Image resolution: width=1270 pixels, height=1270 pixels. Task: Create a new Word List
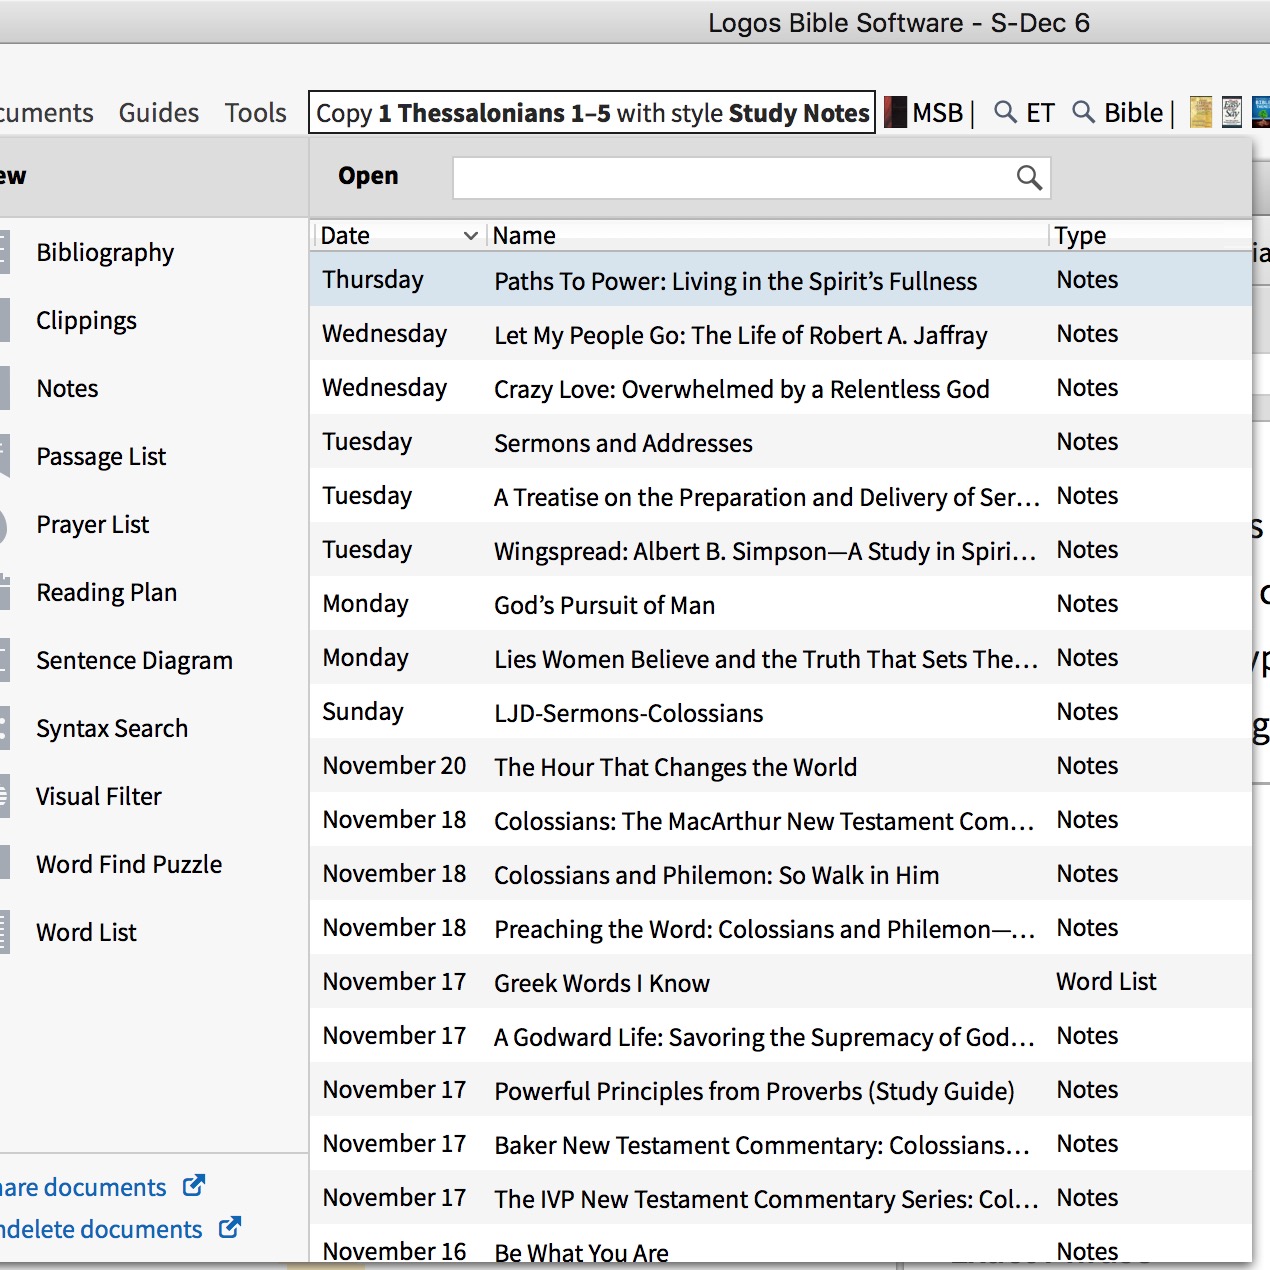point(86,932)
